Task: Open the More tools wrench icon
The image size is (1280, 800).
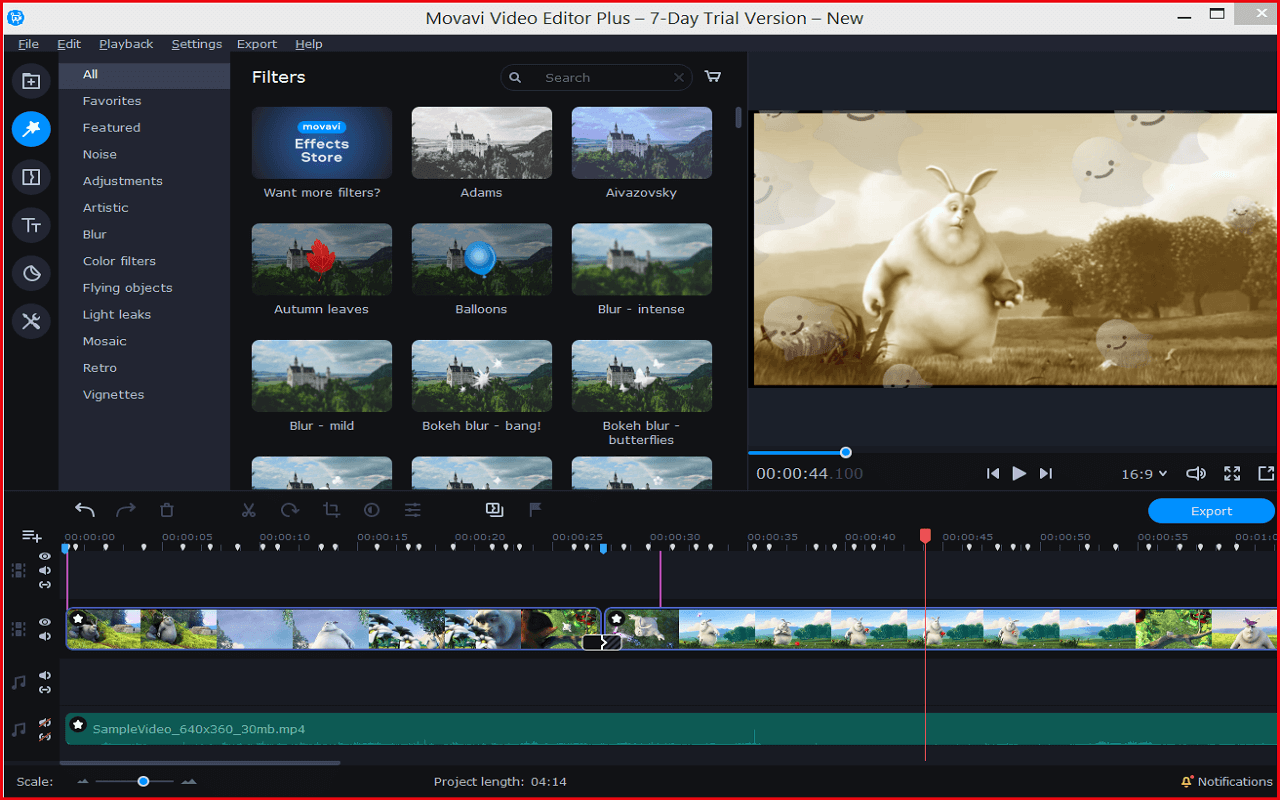Action: tap(31, 321)
